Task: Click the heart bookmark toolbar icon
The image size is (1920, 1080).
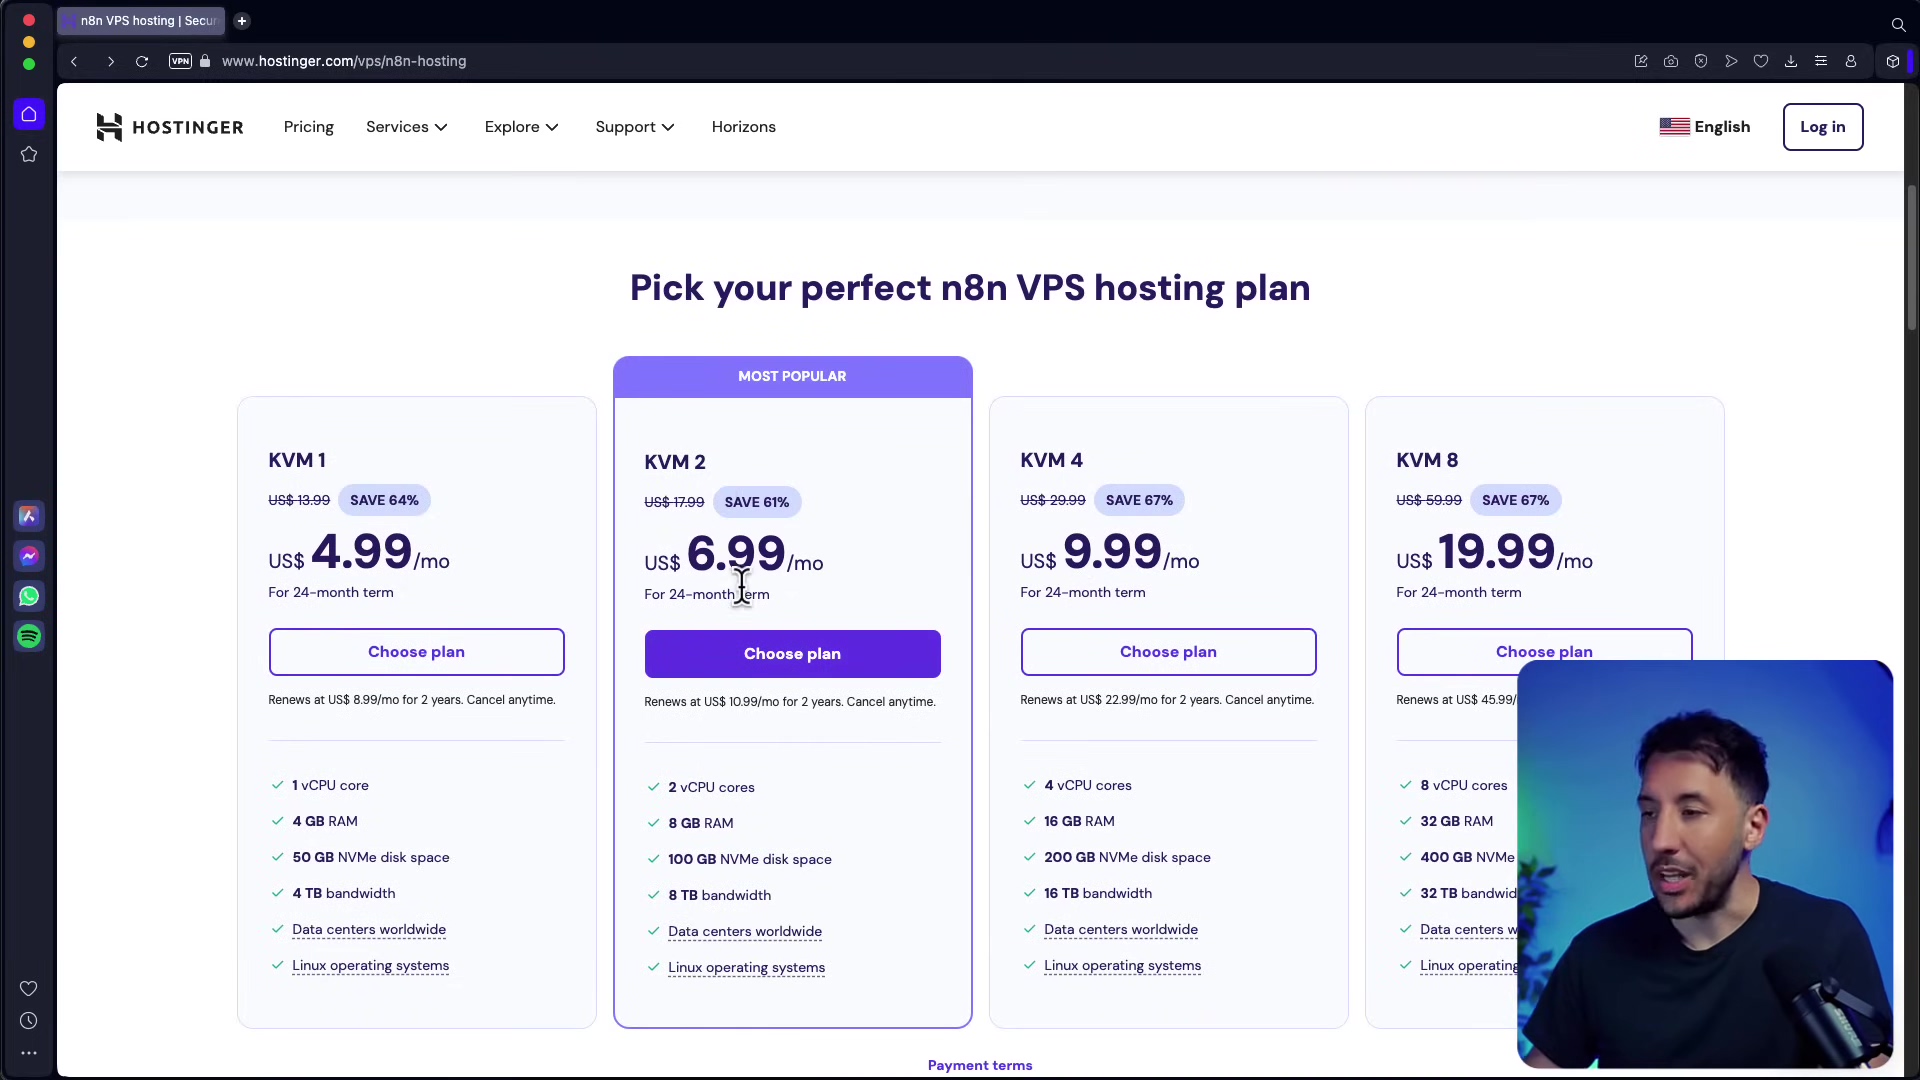Action: point(1761,61)
